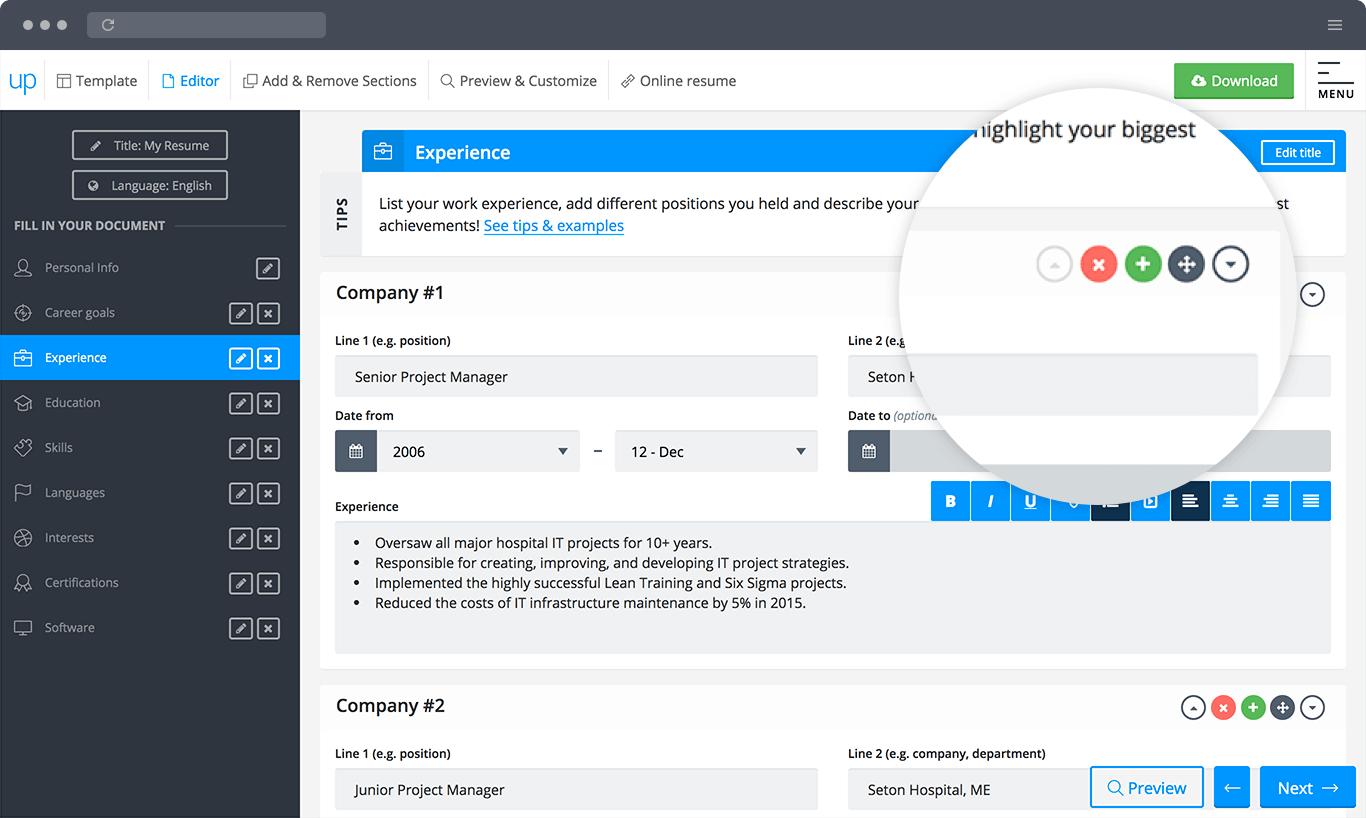
Task: Click the green add icon for Company #2
Action: 1252,708
